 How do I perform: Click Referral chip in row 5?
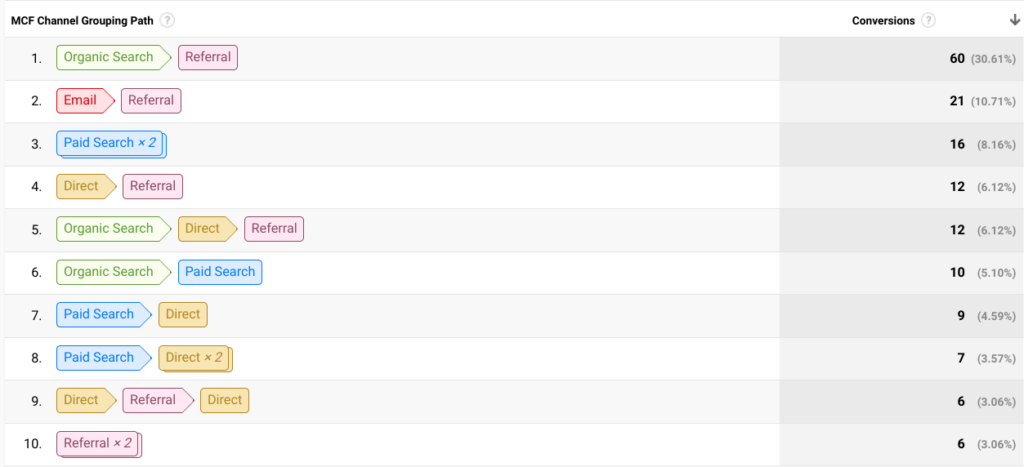click(x=274, y=229)
